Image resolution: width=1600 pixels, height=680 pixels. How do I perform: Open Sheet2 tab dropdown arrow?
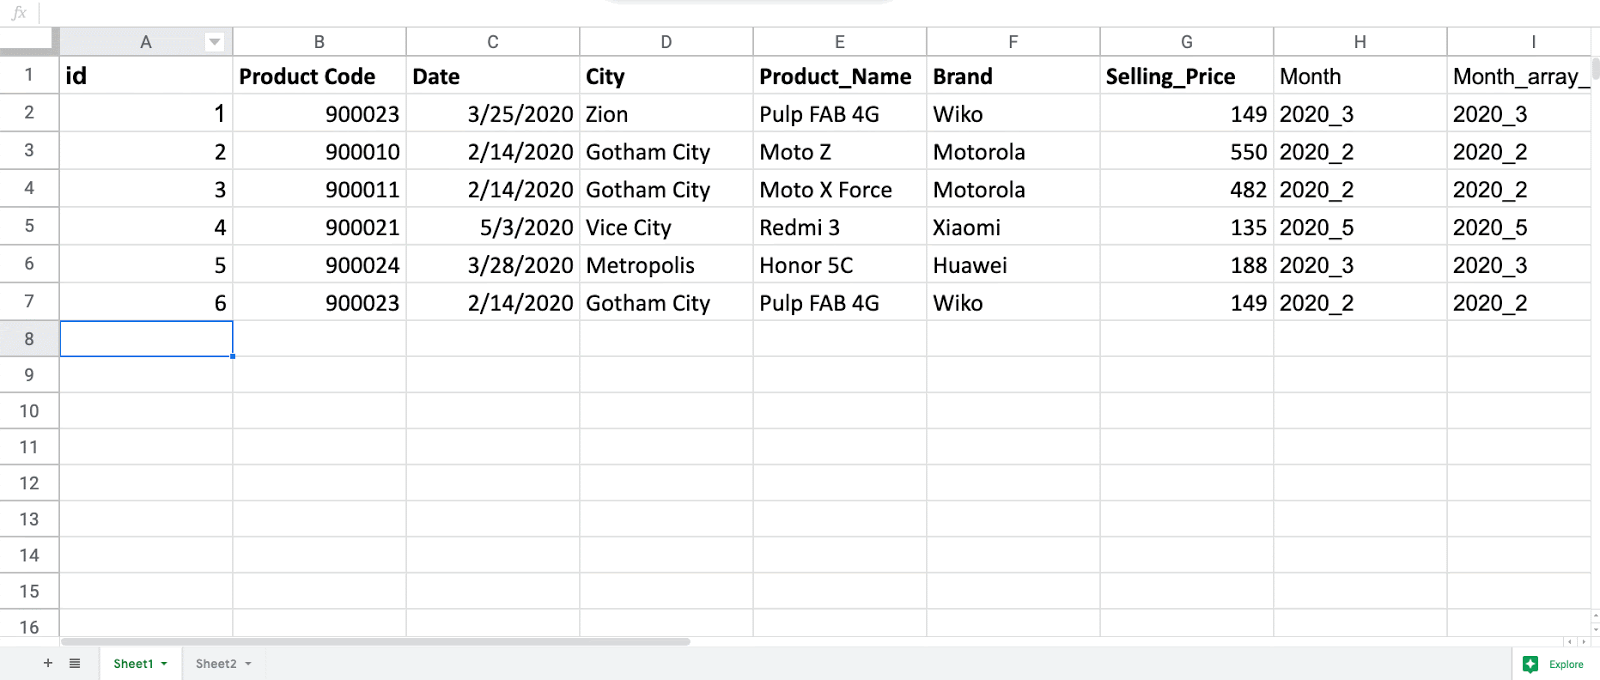pyautogui.click(x=248, y=664)
